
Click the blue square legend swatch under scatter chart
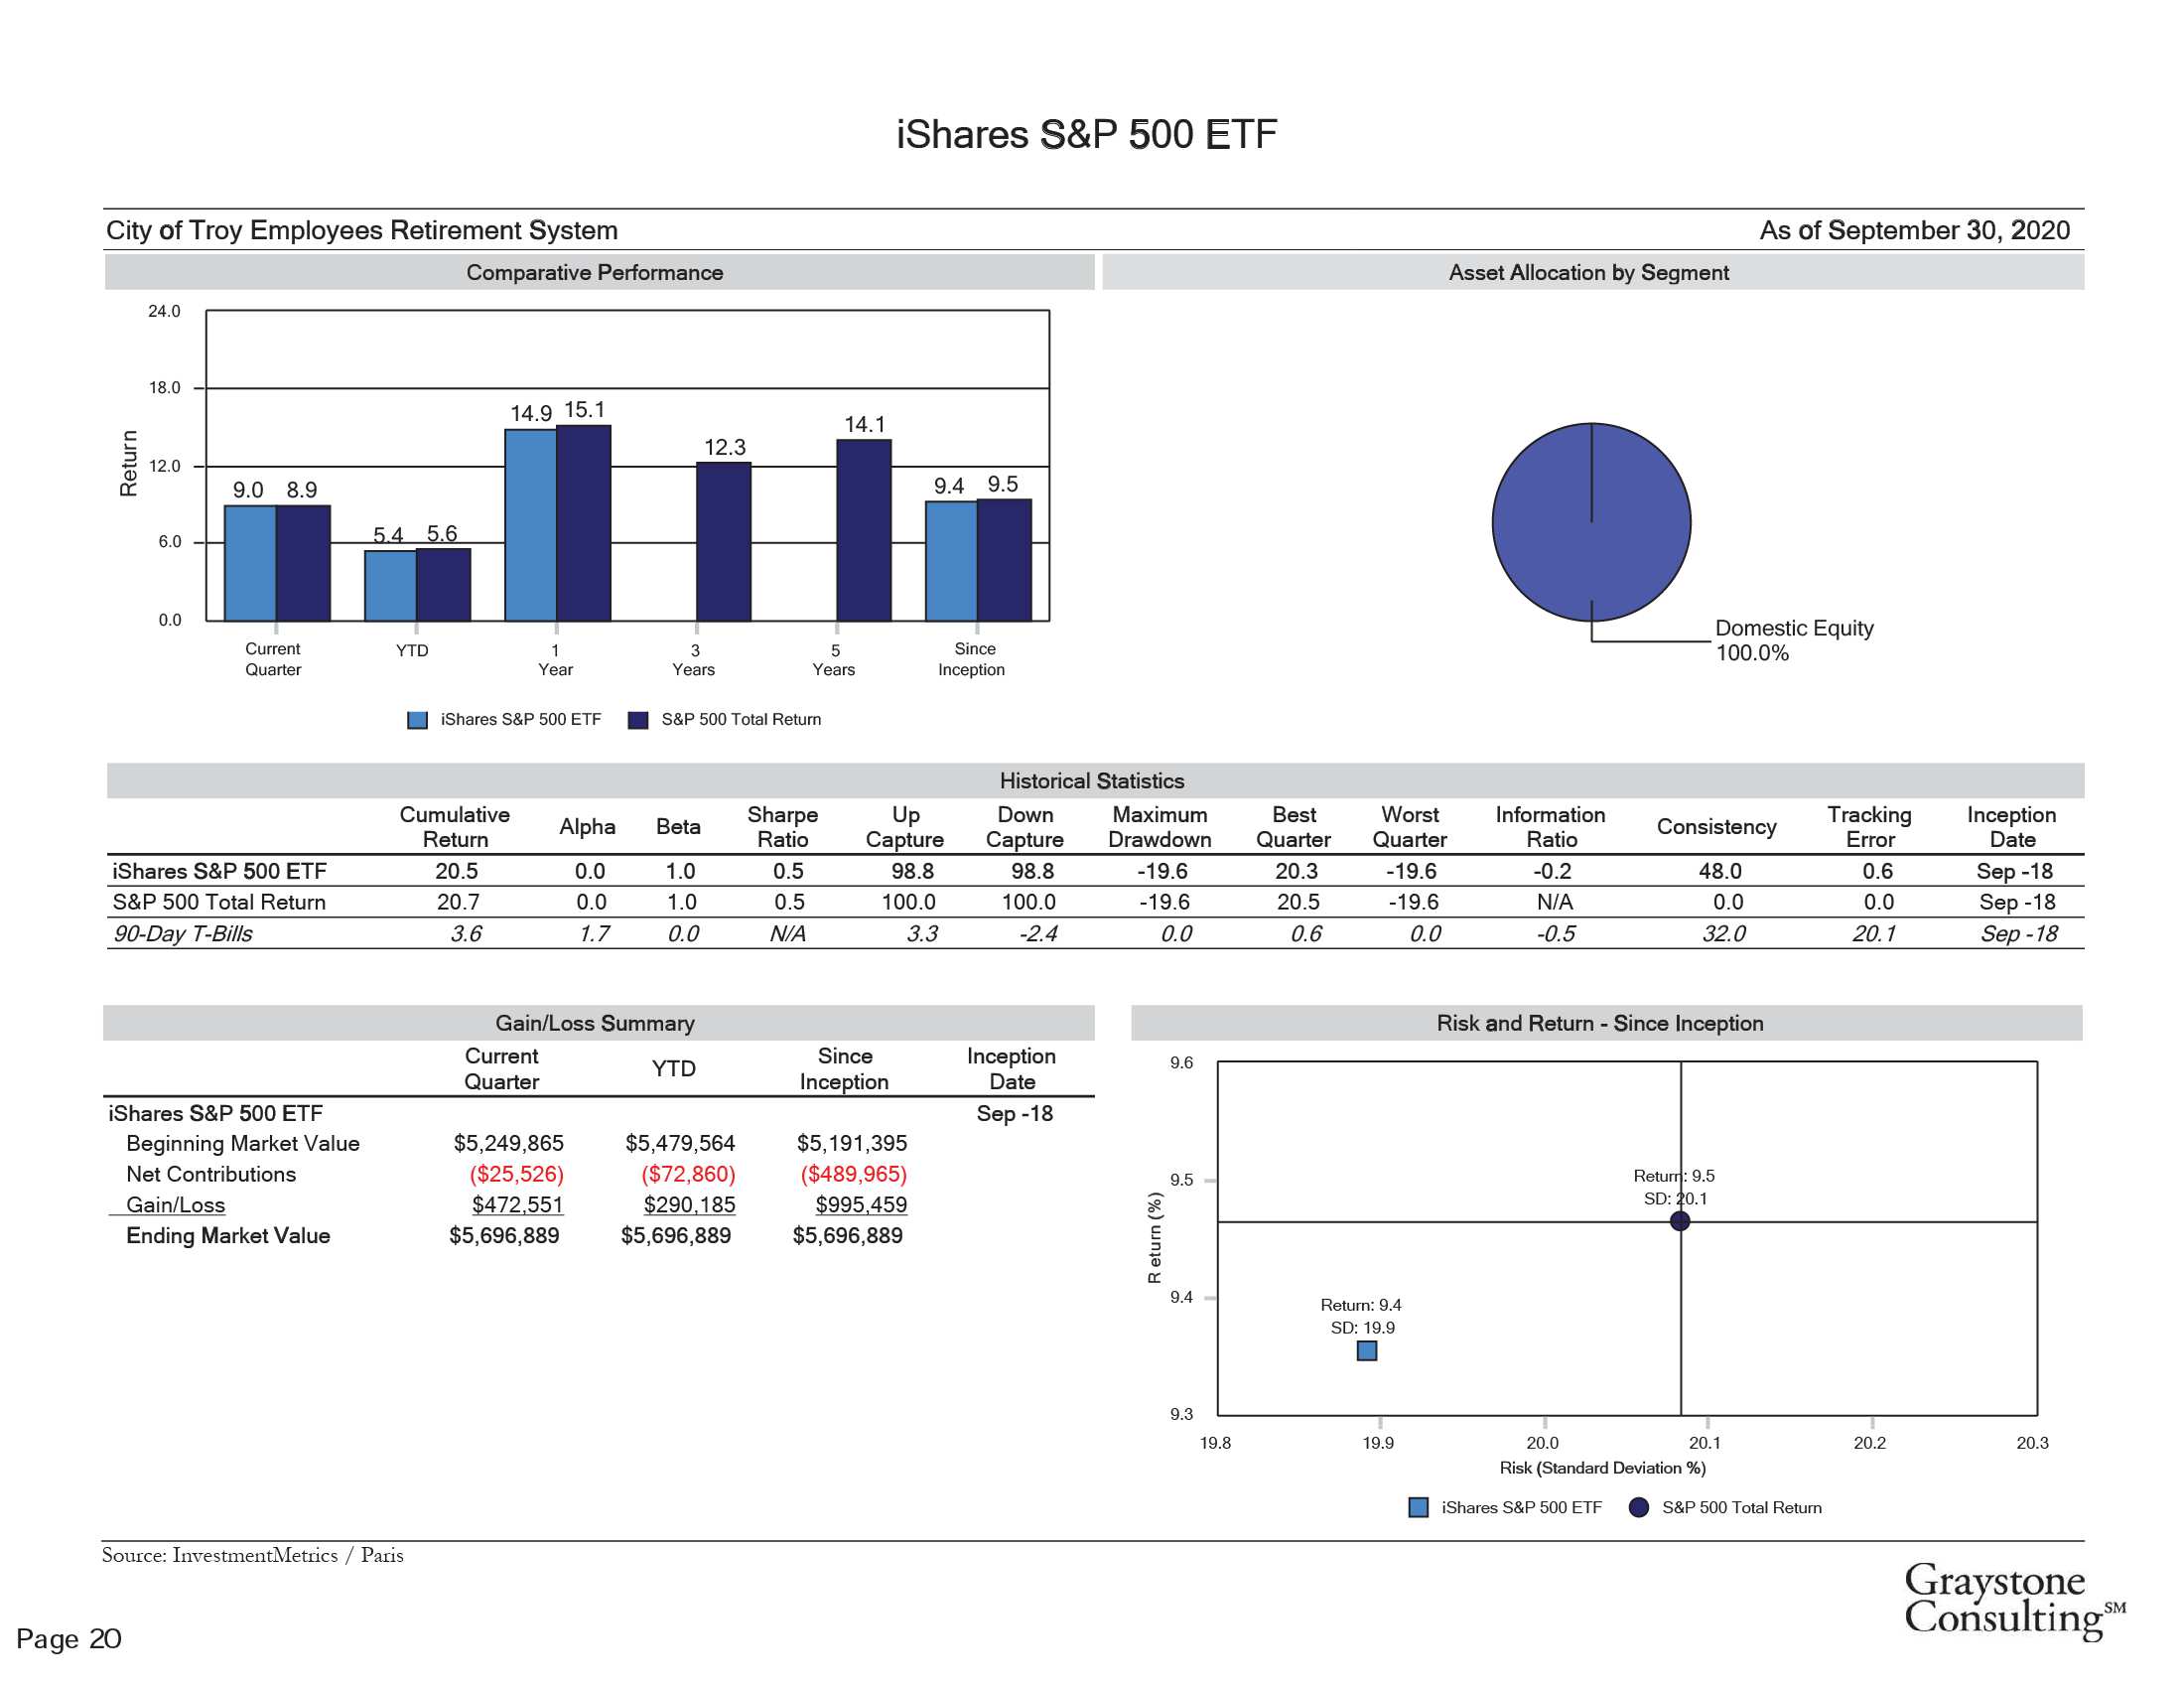pyautogui.click(x=1418, y=1507)
